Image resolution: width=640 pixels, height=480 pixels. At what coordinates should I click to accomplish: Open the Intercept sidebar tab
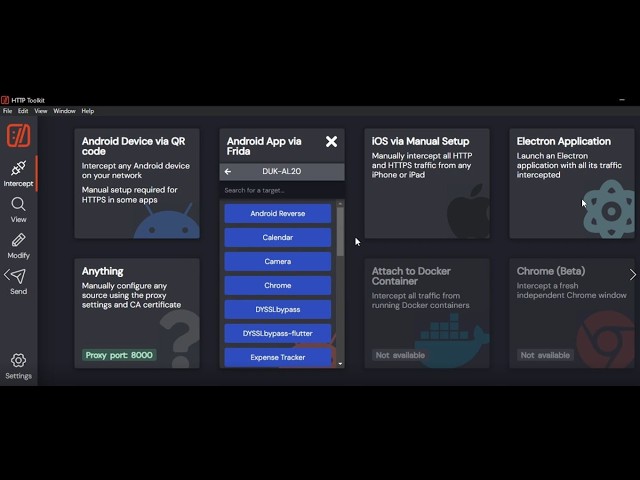[x=18, y=173]
